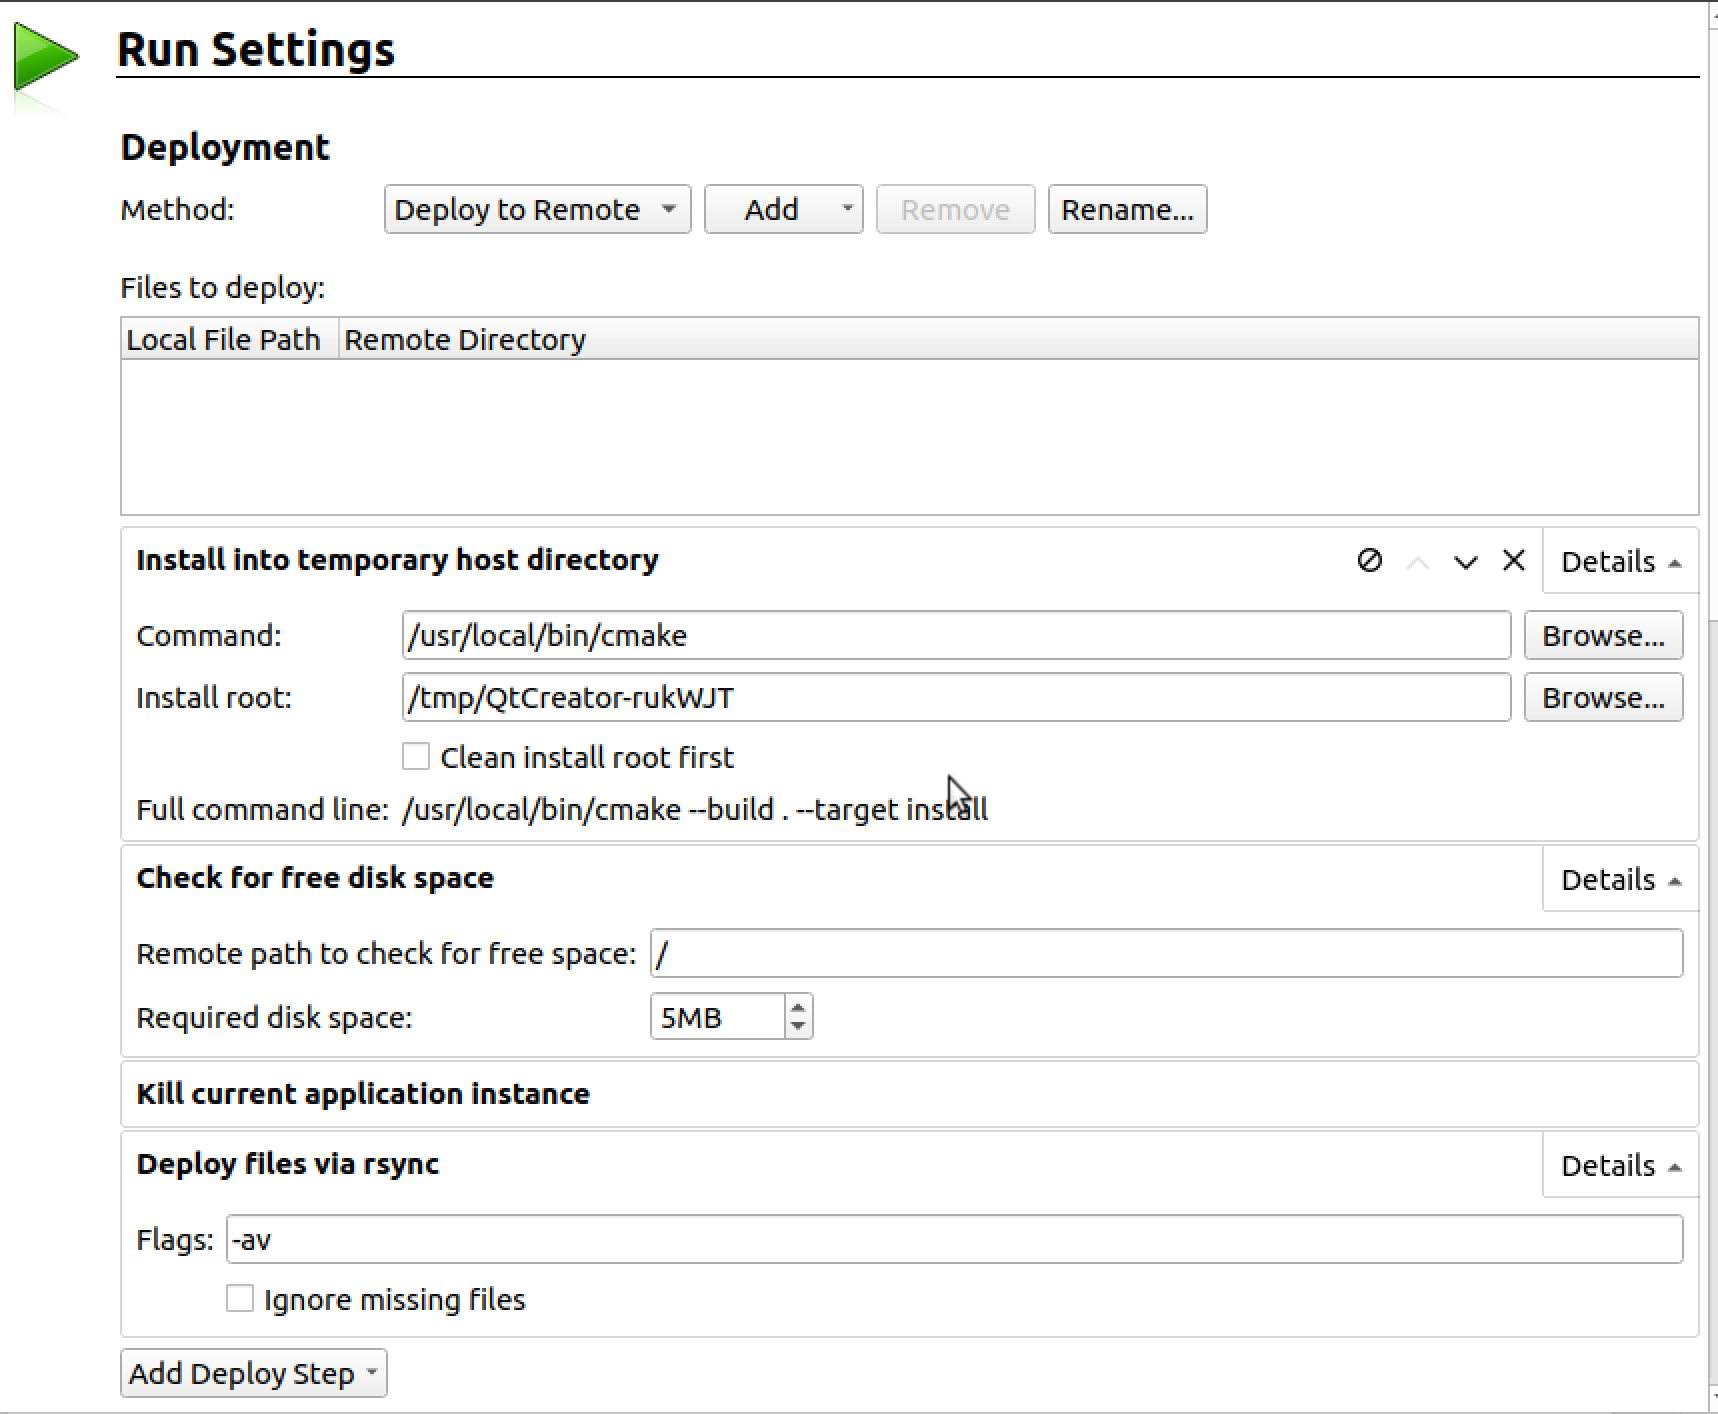Click the rsync Flags input field

coord(954,1240)
